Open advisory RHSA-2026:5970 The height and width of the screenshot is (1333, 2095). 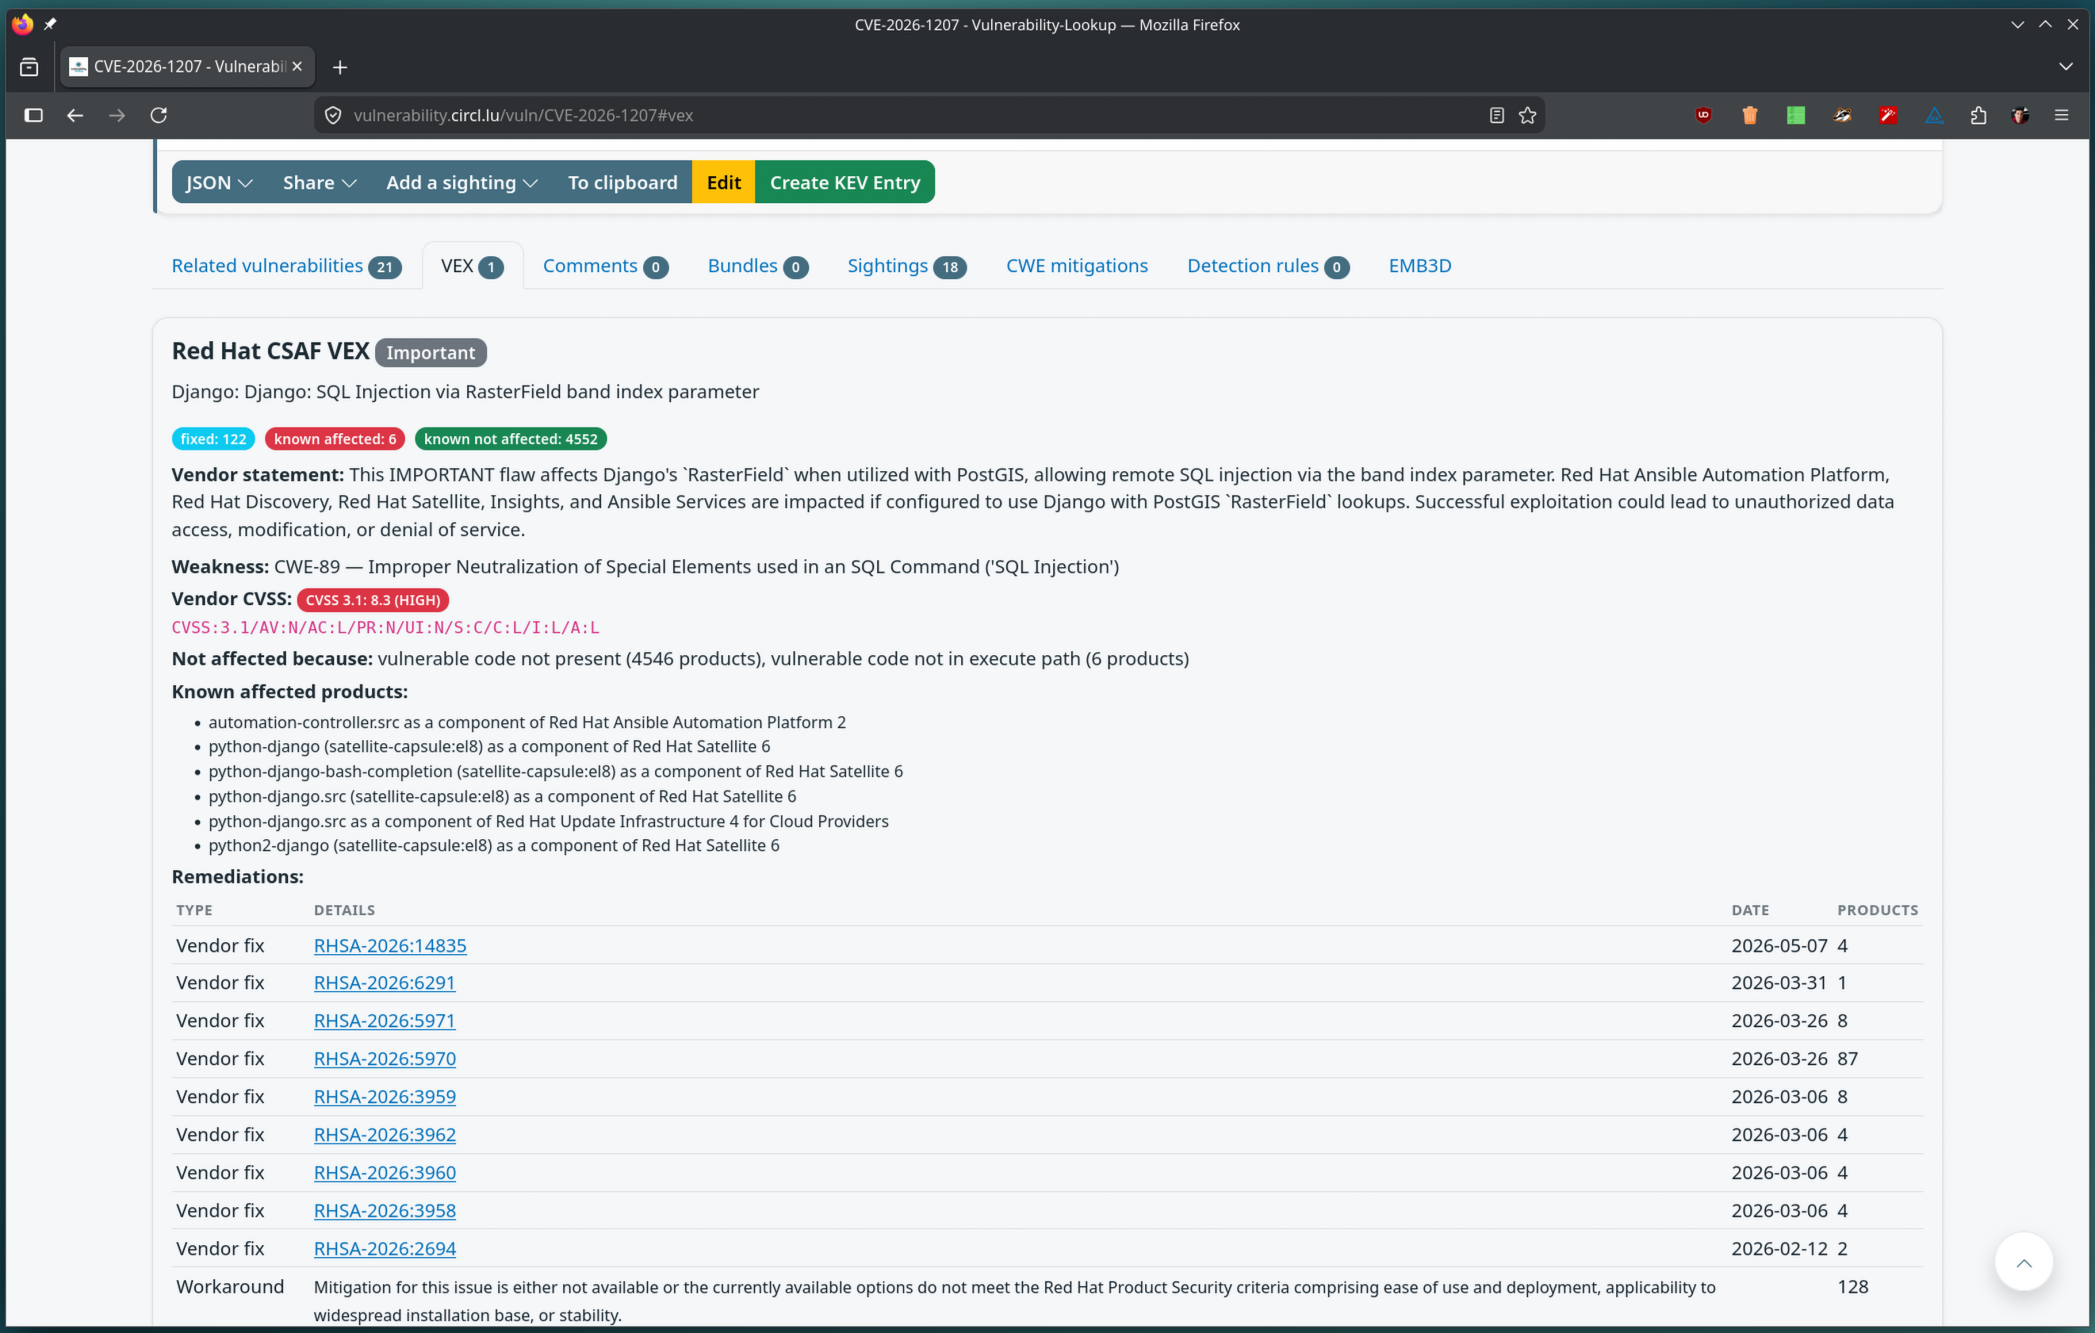[x=384, y=1059]
